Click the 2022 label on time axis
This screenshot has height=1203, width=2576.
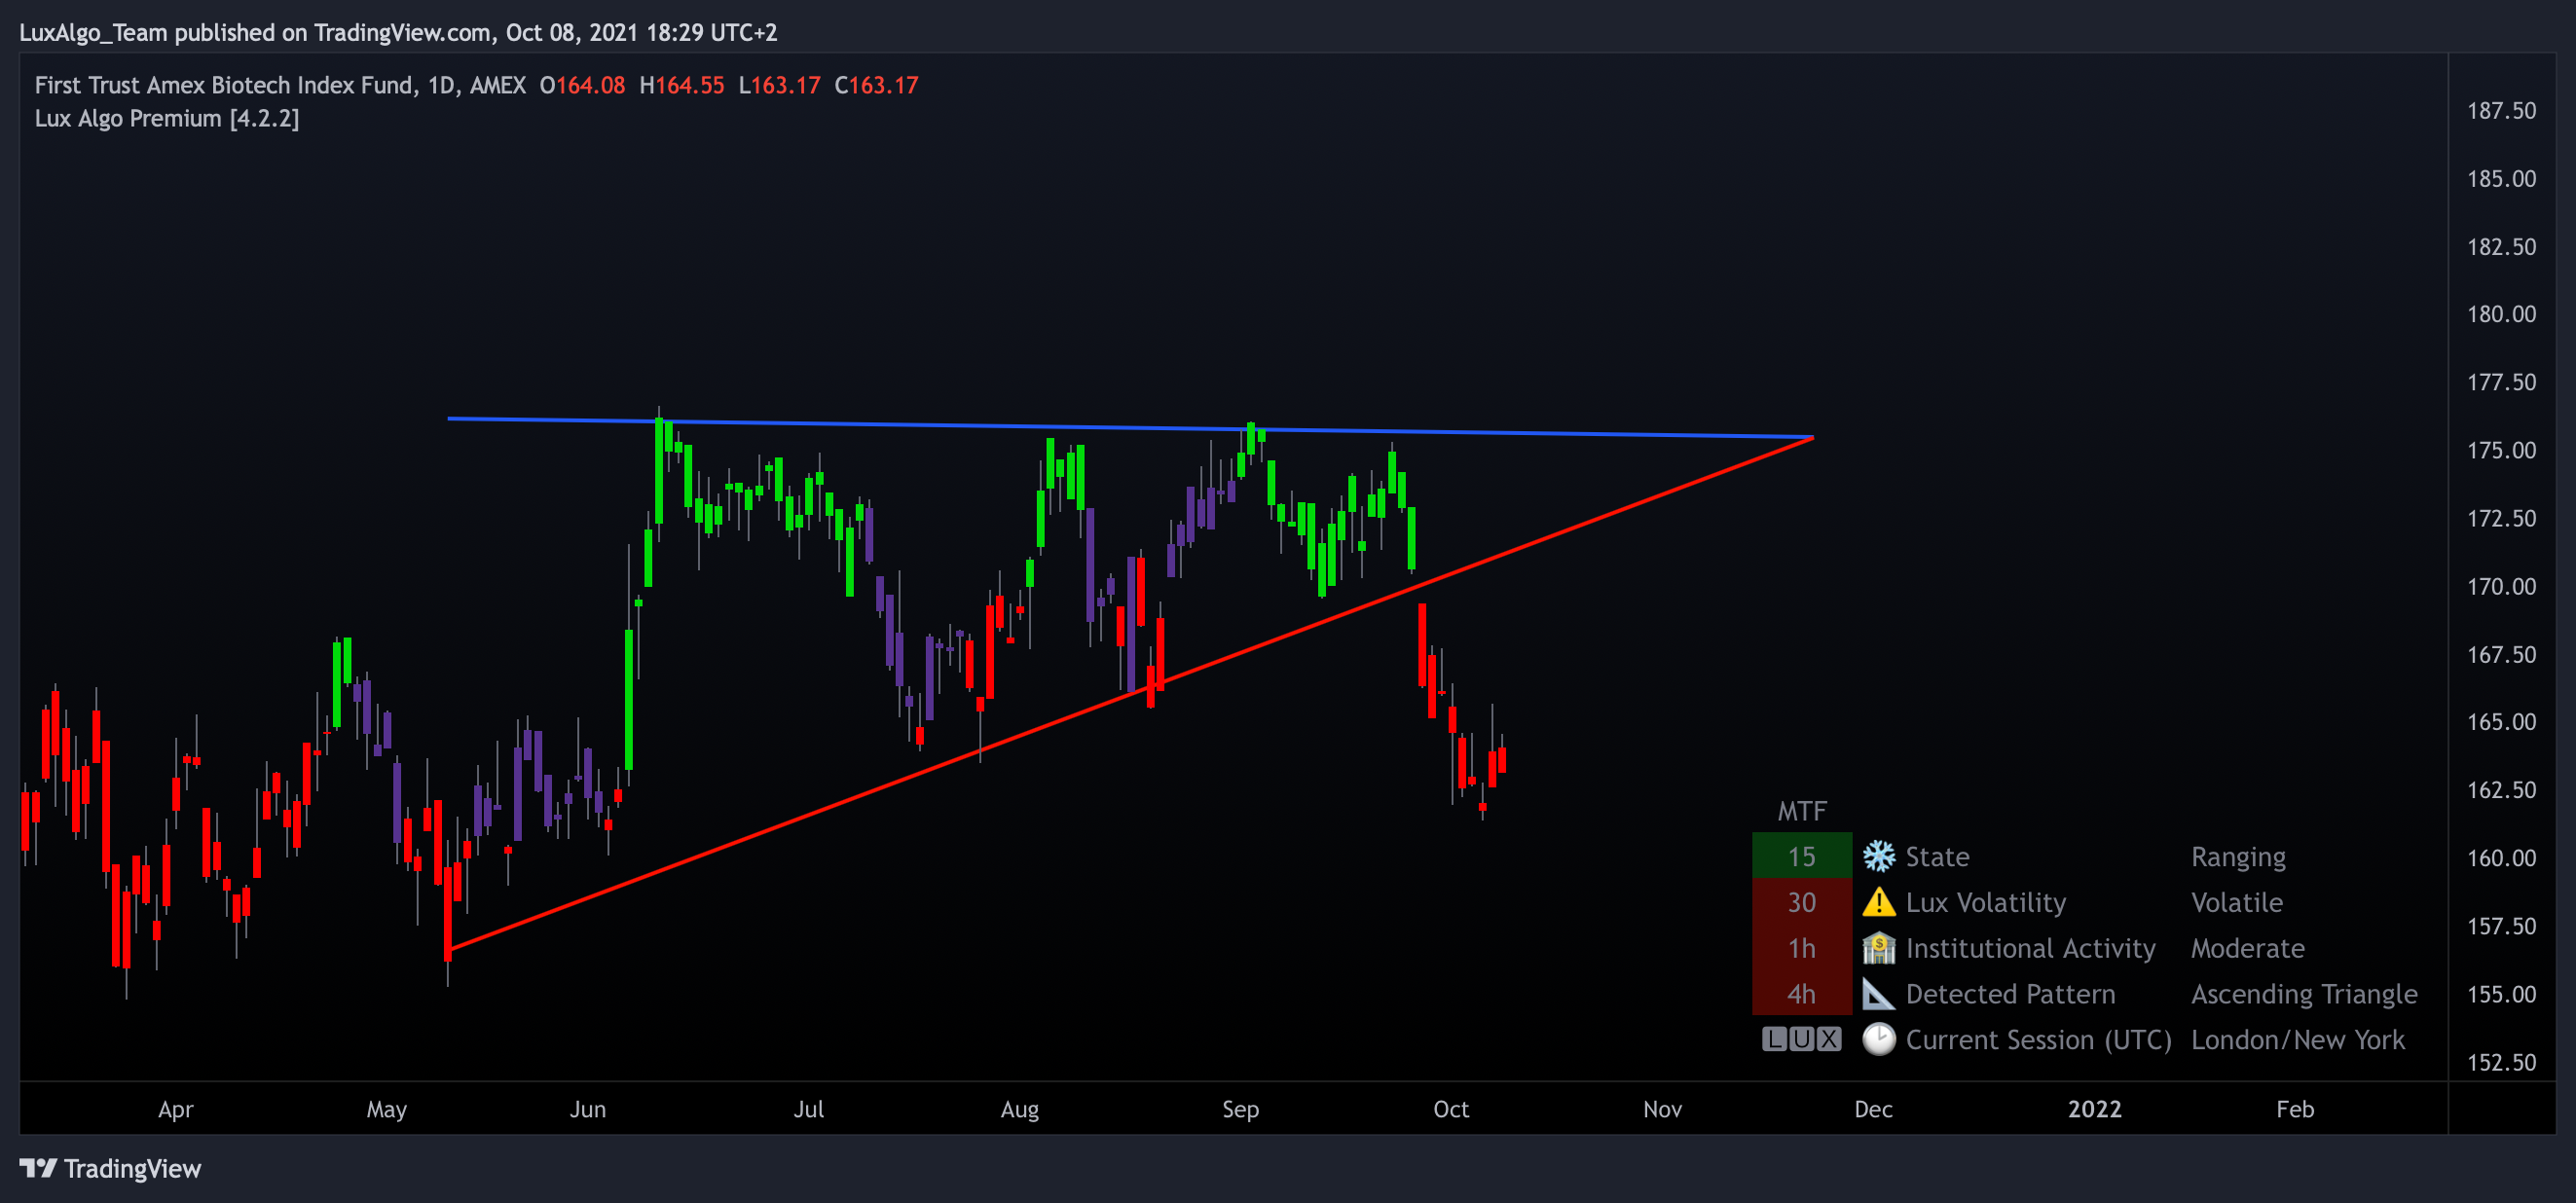tap(2094, 1109)
